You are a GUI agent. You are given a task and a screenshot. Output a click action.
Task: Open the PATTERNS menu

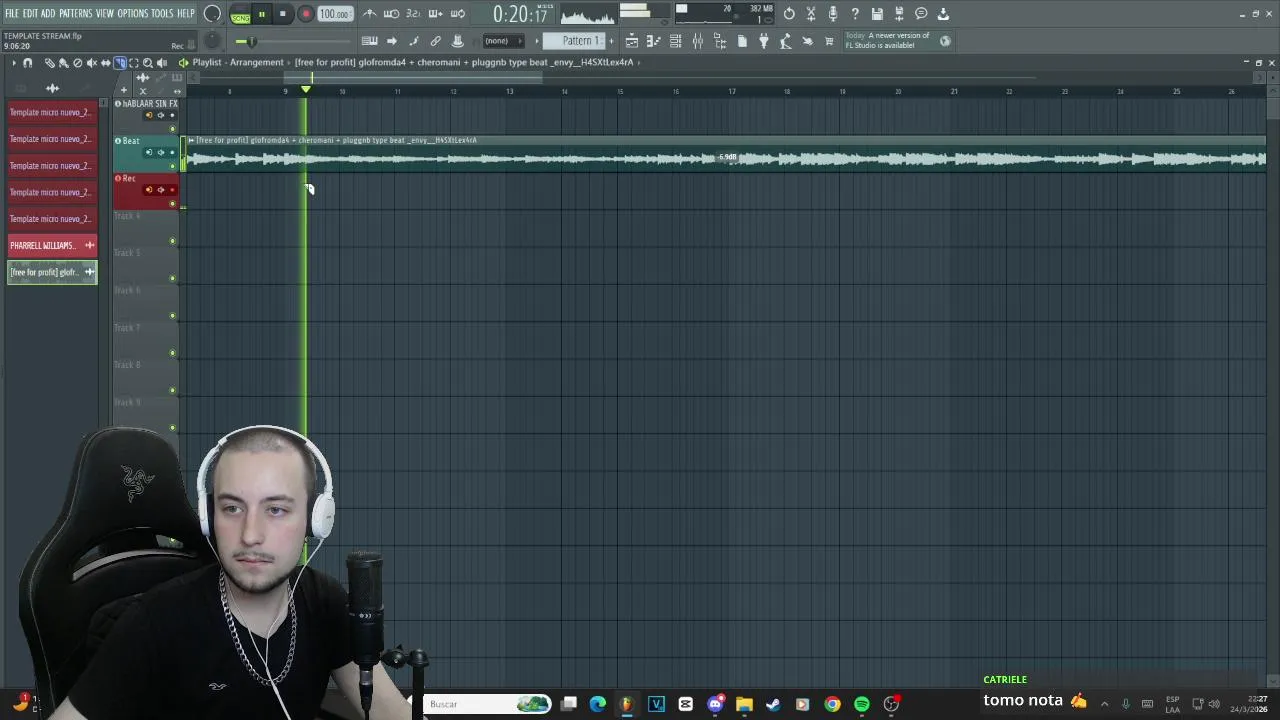75,13
